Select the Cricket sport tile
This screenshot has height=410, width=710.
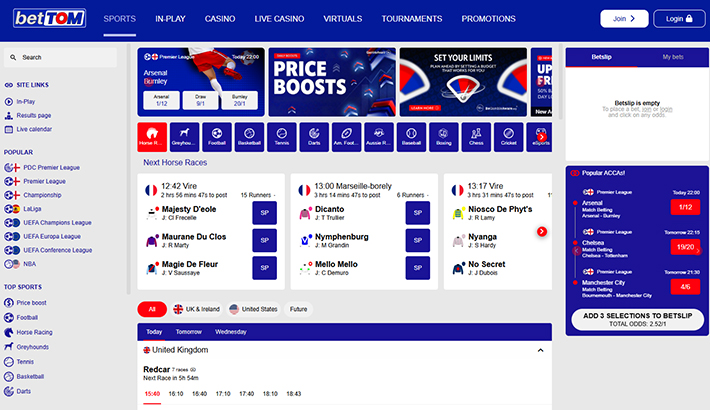click(509, 137)
